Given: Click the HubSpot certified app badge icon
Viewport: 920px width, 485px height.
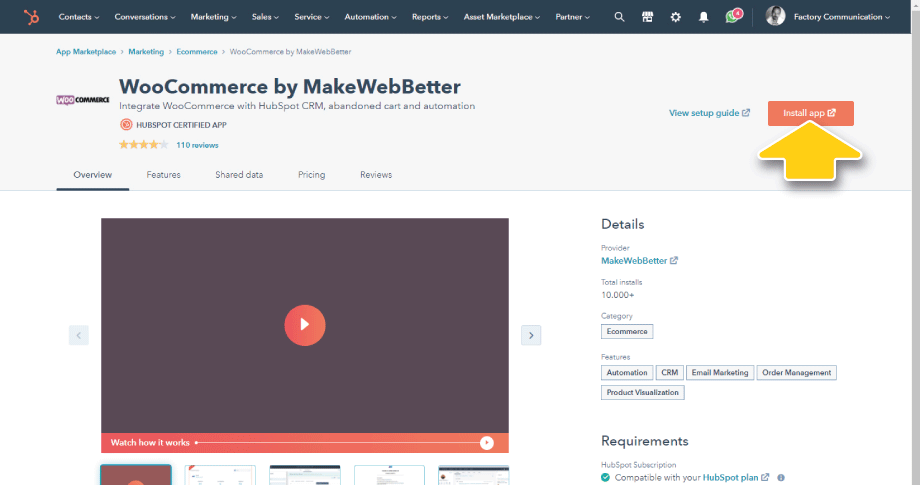Looking at the screenshot, I should (x=126, y=124).
